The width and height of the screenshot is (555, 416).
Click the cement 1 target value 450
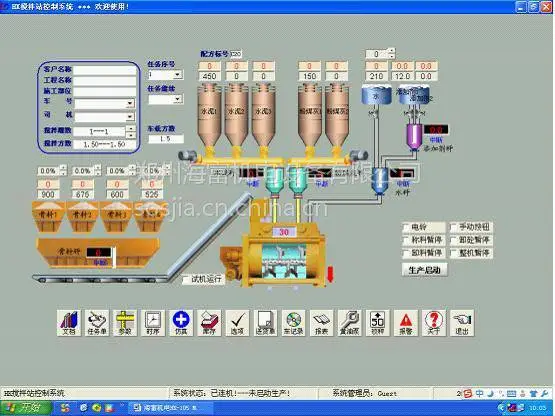209,76
